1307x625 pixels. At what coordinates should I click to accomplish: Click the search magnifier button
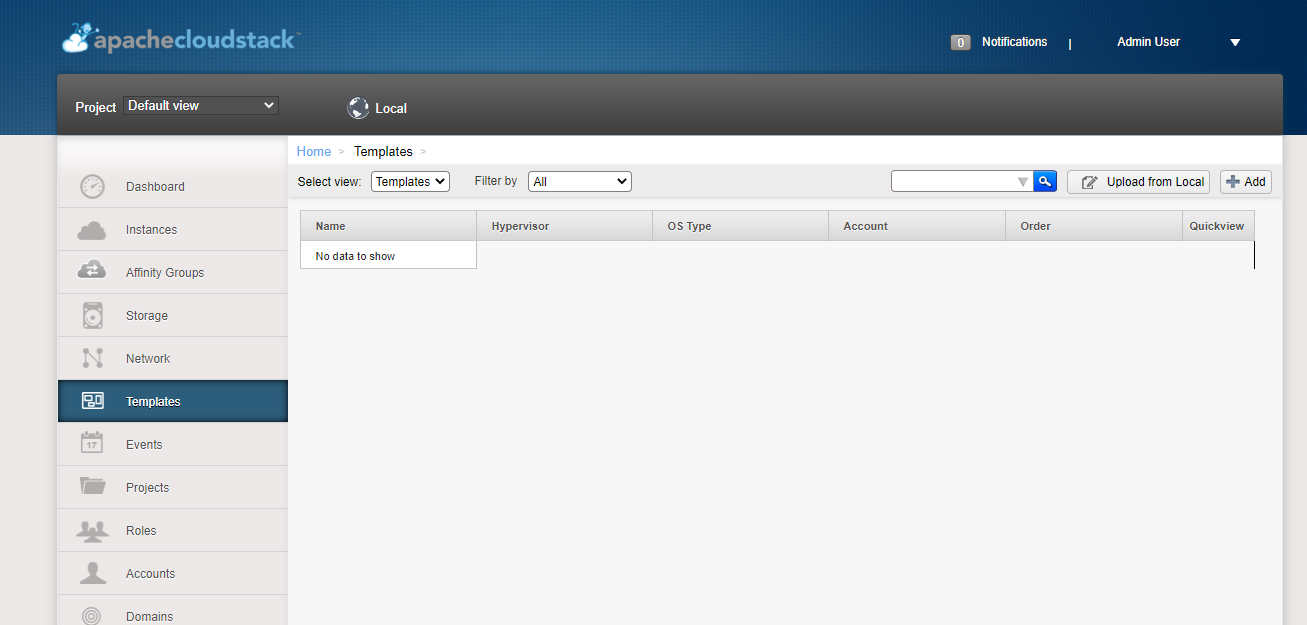tap(1045, 181)
